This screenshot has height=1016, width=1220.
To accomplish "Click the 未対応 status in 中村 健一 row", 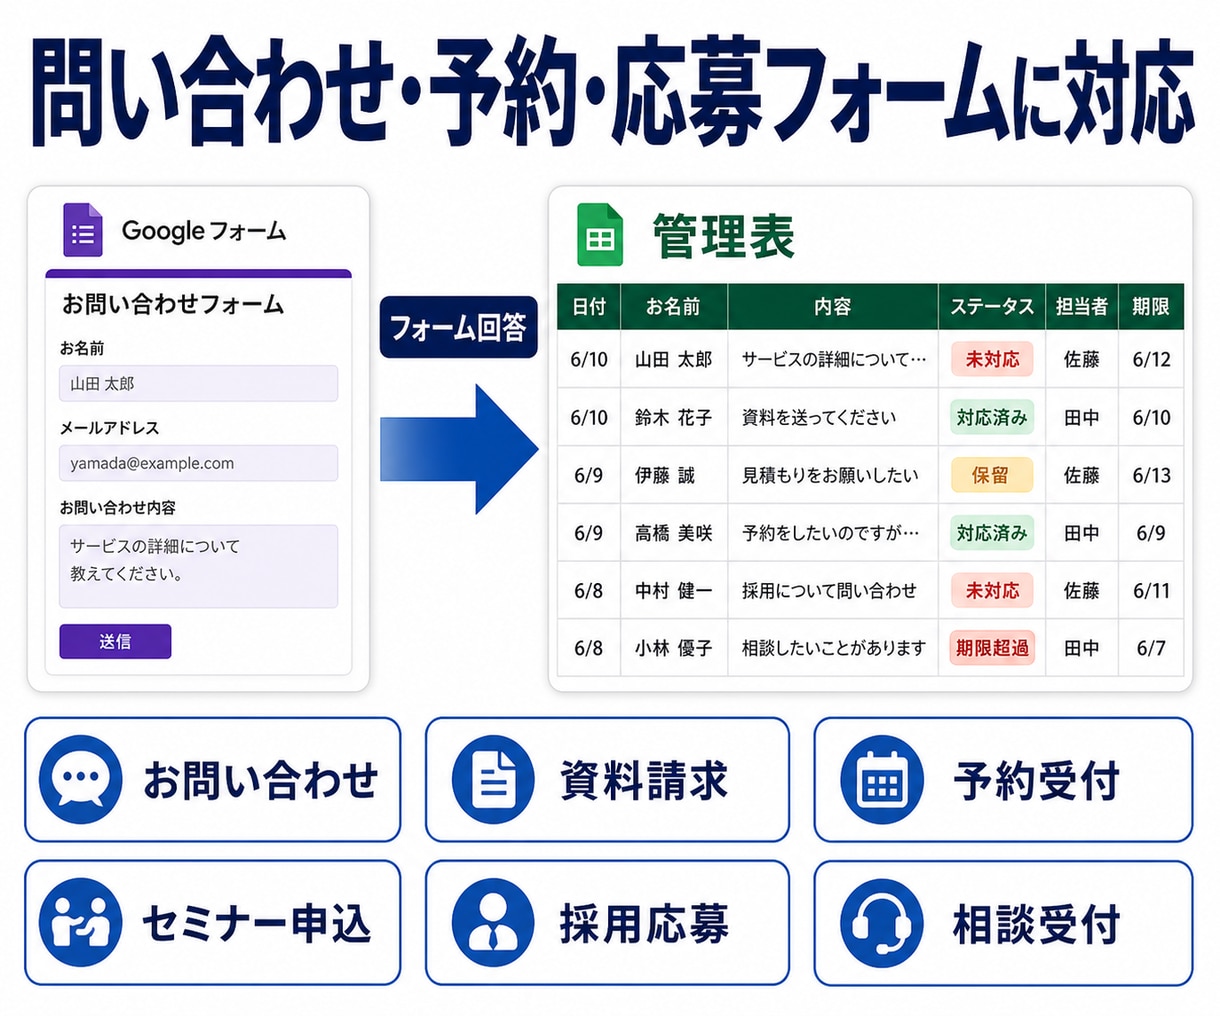I will pyautogui.click(x=992, y=591).
